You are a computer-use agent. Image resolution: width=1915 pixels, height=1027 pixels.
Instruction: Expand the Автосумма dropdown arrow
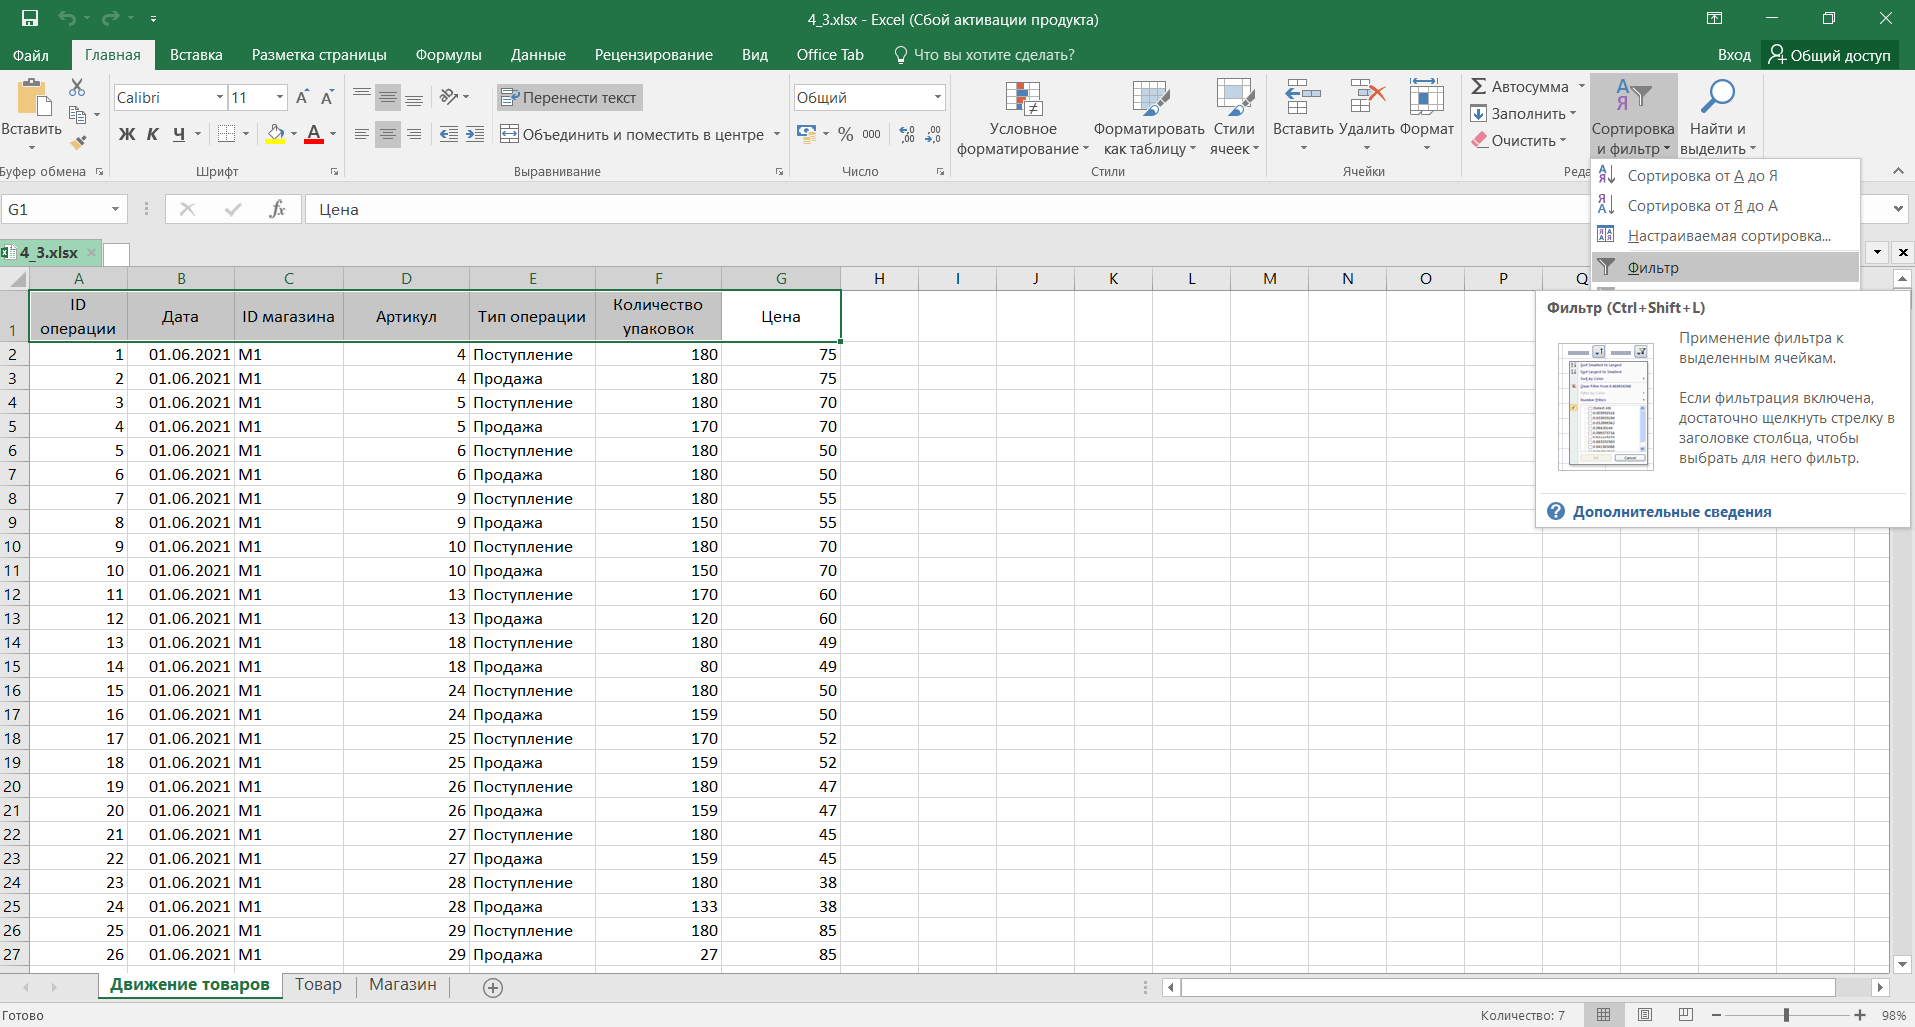pyautogui.click(x=1581, y=87)
